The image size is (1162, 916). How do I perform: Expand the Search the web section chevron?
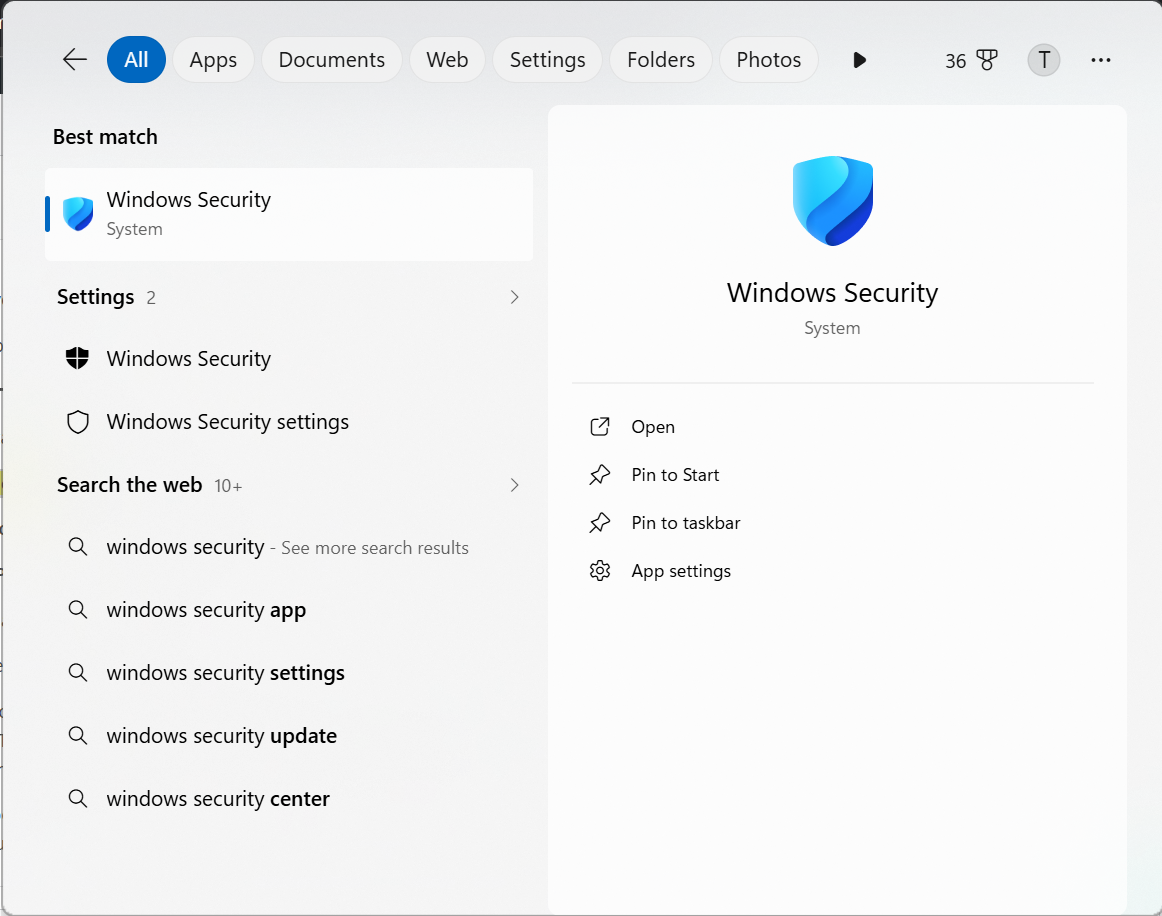point(514,485)
